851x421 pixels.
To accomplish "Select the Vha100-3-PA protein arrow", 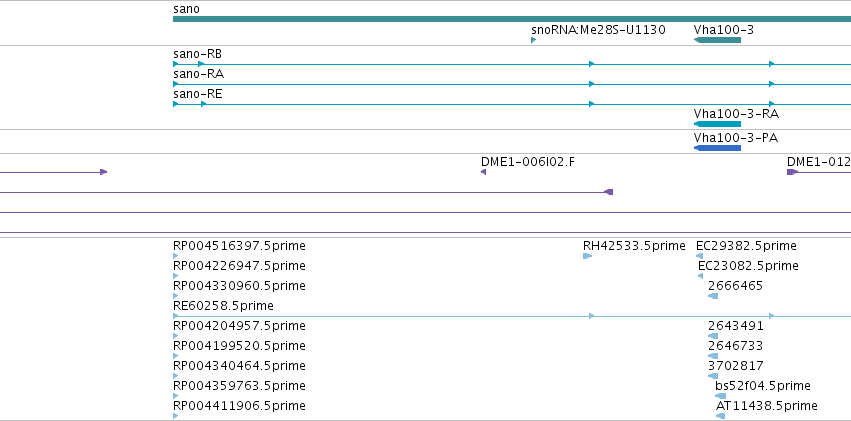I will coord(717,148).
